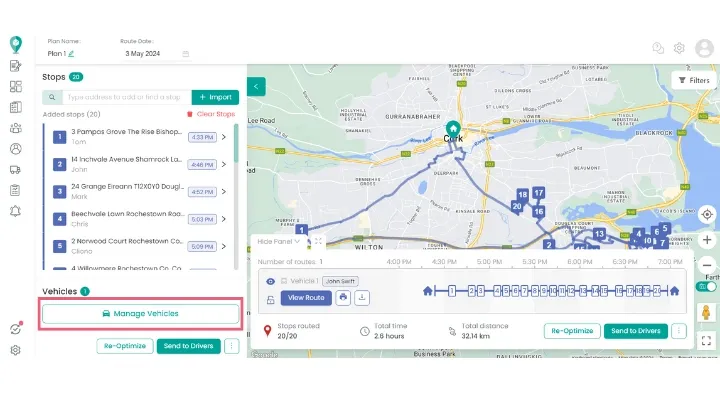The height and width of the screenshot is (405, 720).
Task: Click the lock icon for Vehicle 1
Action: [x=271, y=298]
